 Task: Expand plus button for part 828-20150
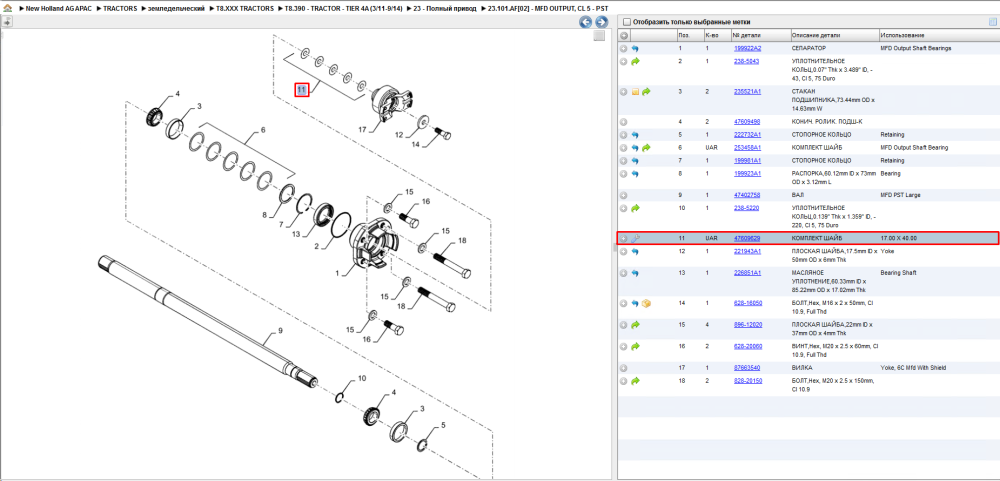click(624, 381)
